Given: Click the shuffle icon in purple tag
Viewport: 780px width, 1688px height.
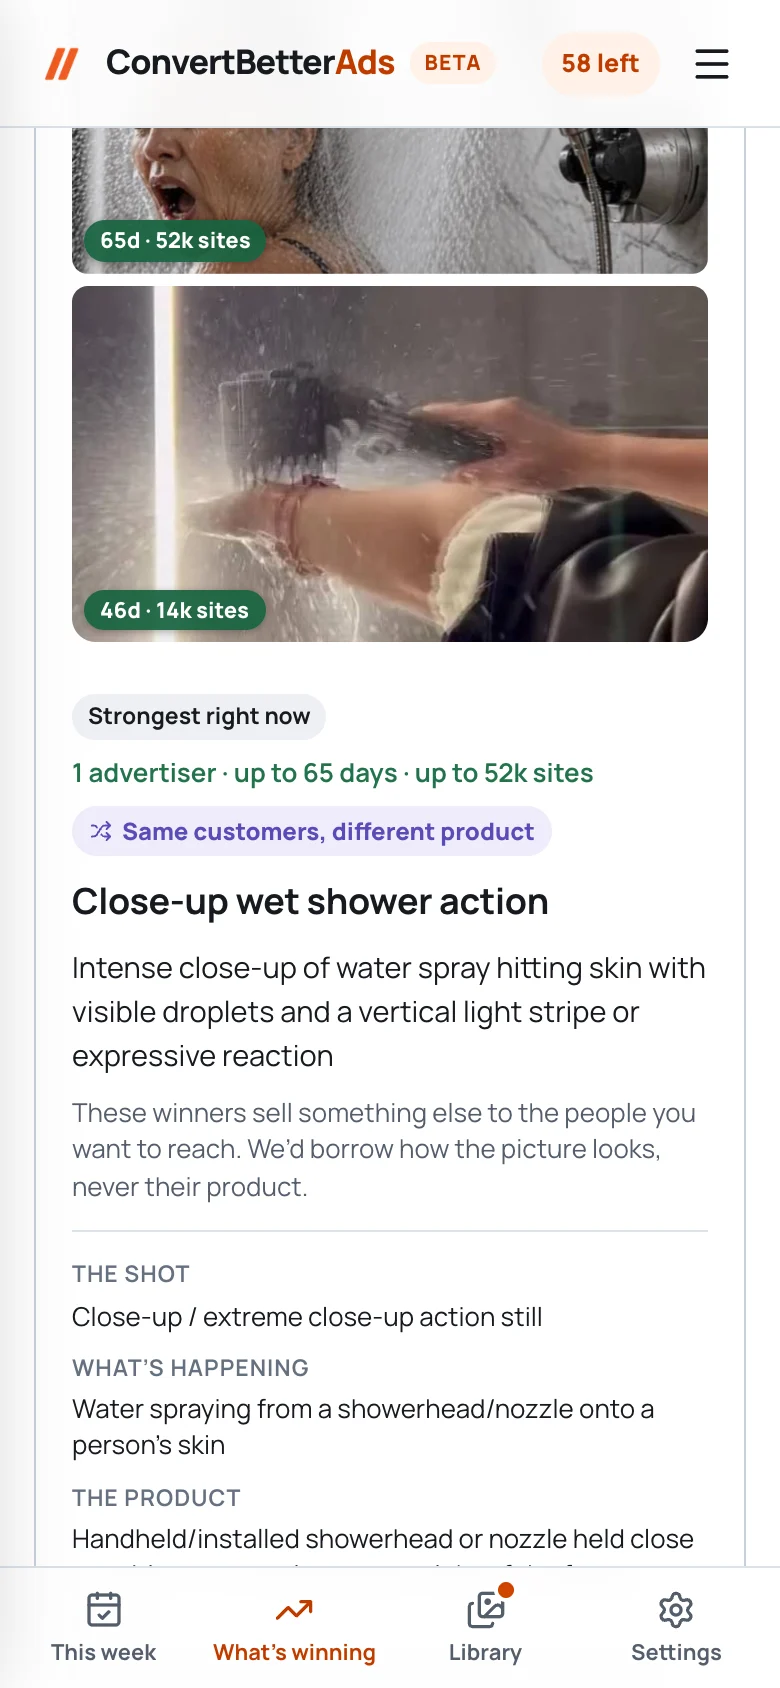Looking at the screenshot, I should pyautogui.click(x=101, y=831).
